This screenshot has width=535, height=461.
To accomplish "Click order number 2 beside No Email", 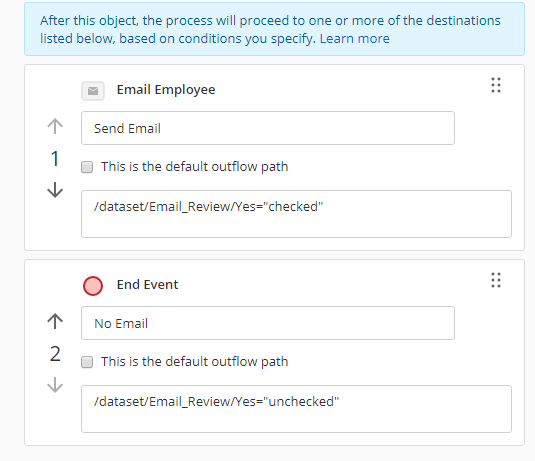I will (55, 354).
